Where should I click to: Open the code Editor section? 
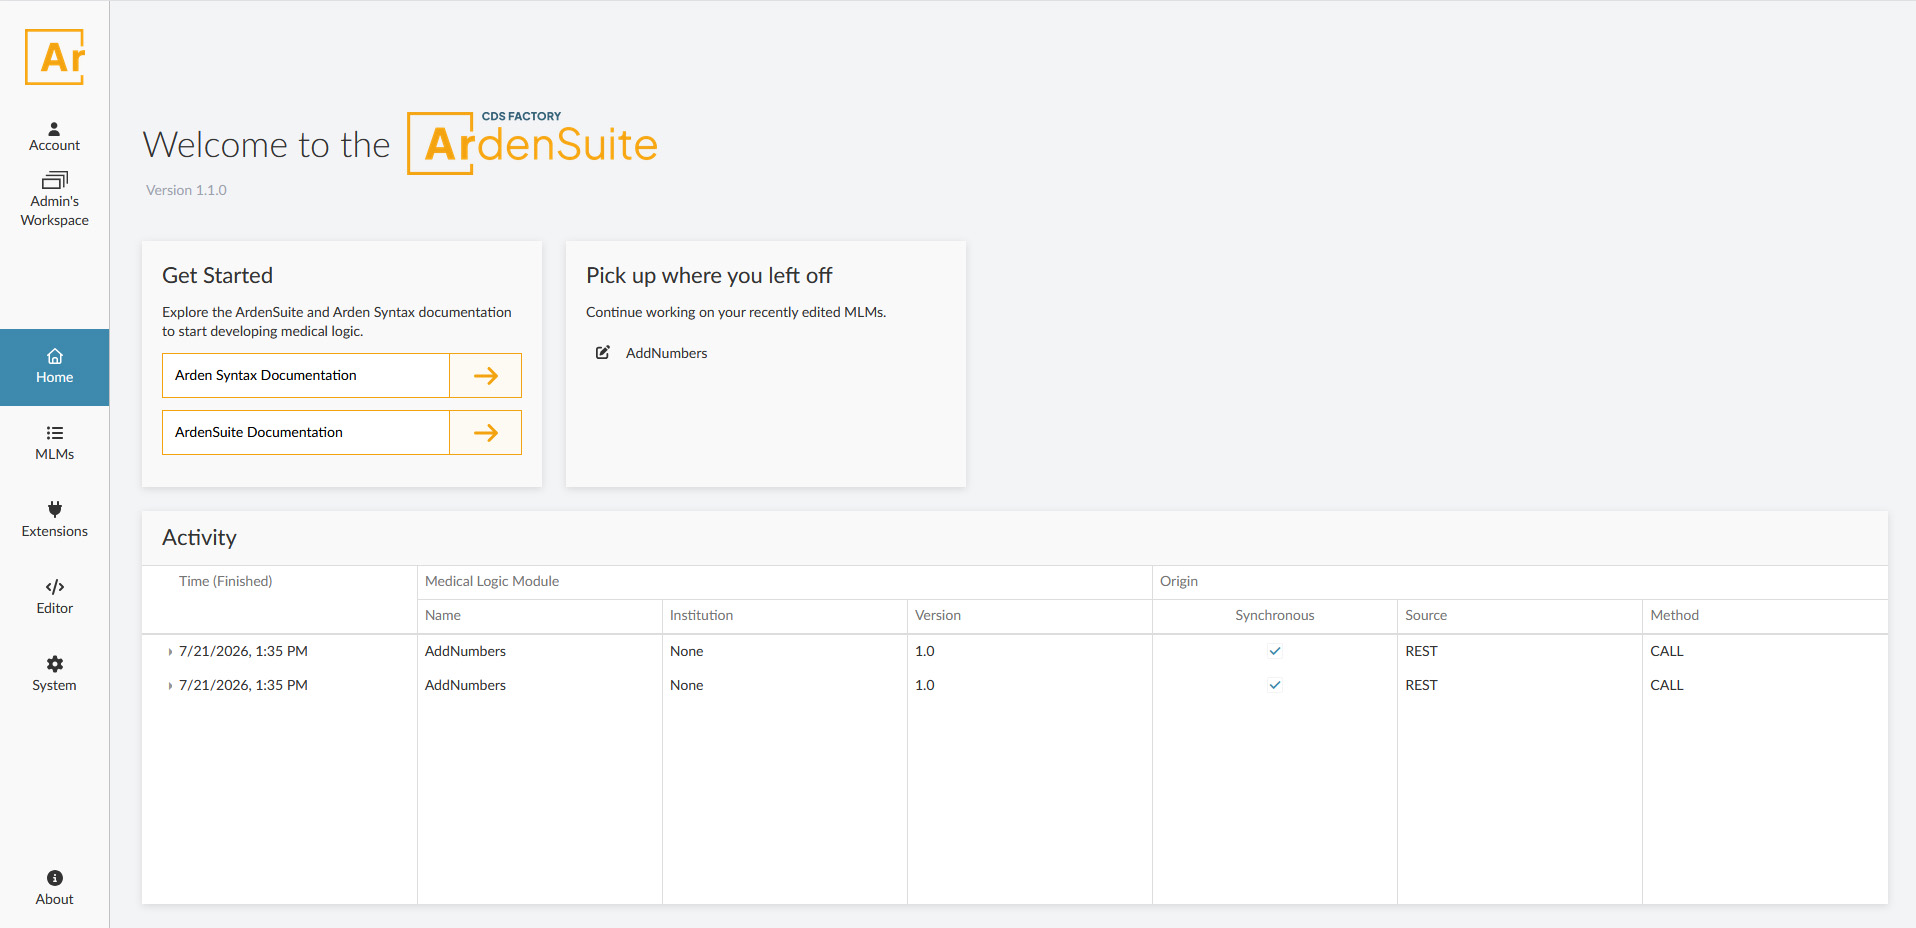pyautogui.click(x=54, y=598)
